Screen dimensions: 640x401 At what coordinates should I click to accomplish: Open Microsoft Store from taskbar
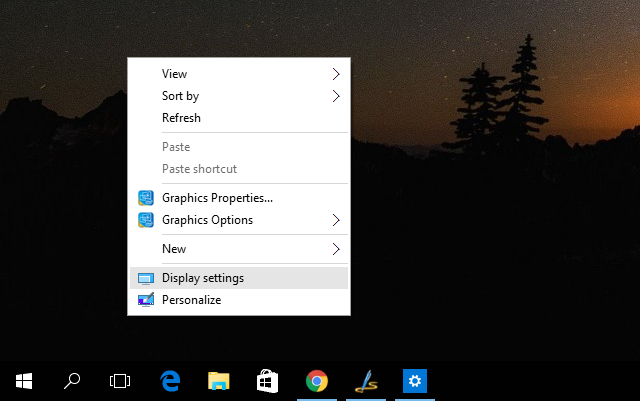(x=267, y=381)
